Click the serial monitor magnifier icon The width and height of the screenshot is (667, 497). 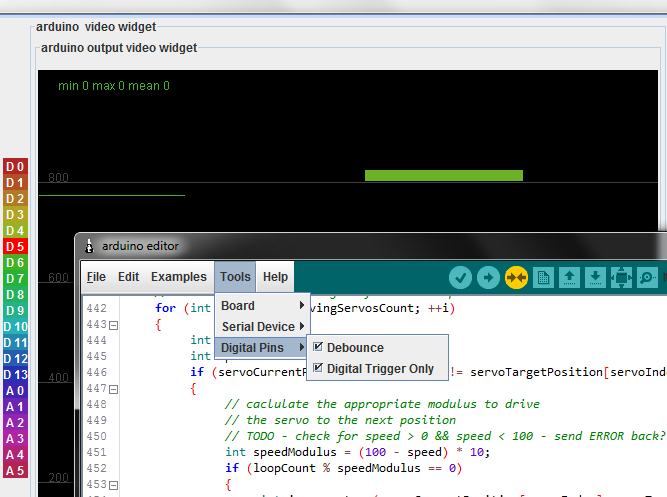tap(647, 278)
